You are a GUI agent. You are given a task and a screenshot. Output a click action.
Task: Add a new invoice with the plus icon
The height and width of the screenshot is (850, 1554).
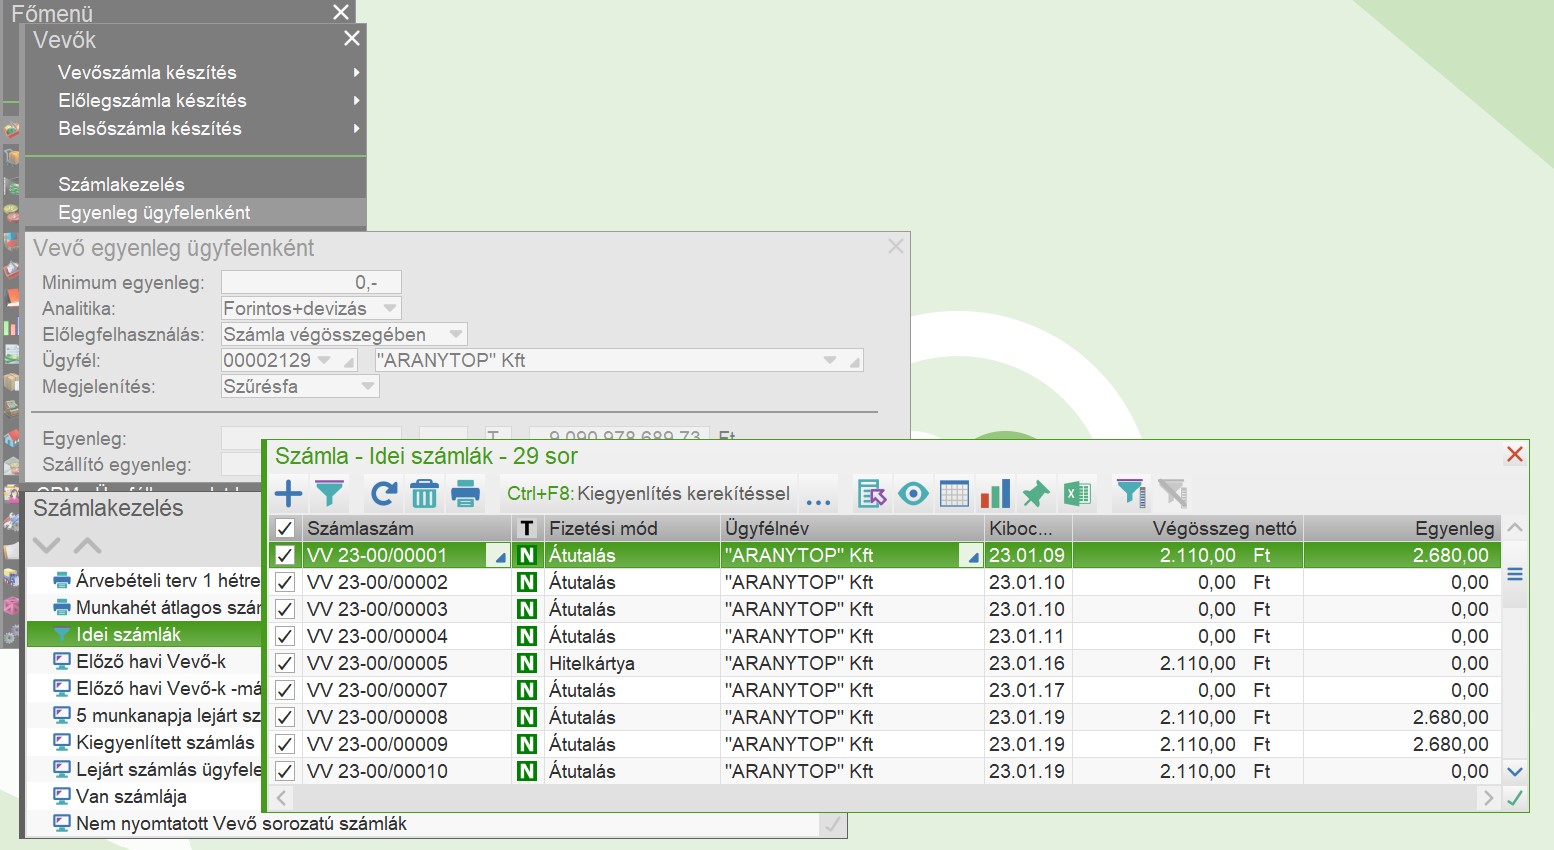(288, 493)
